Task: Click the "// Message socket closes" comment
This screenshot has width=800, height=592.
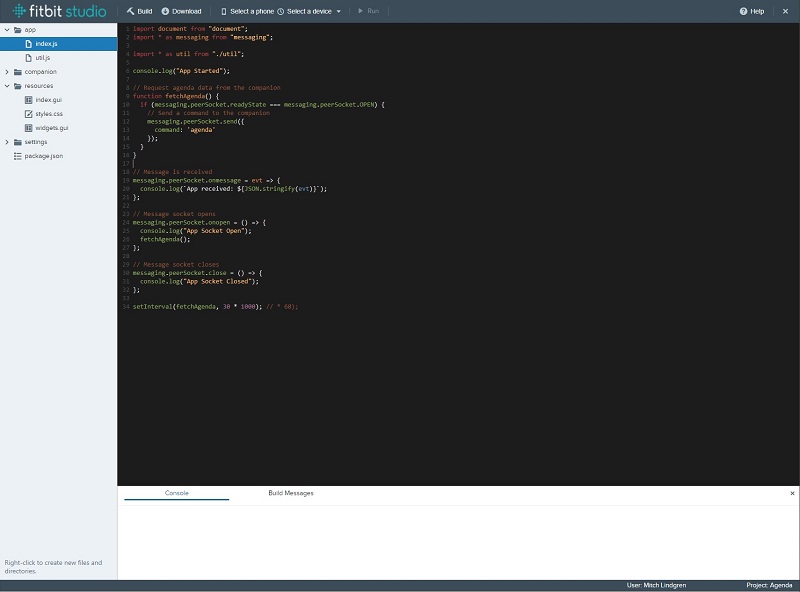Action: pyautogui.click(x=176, y=264)
